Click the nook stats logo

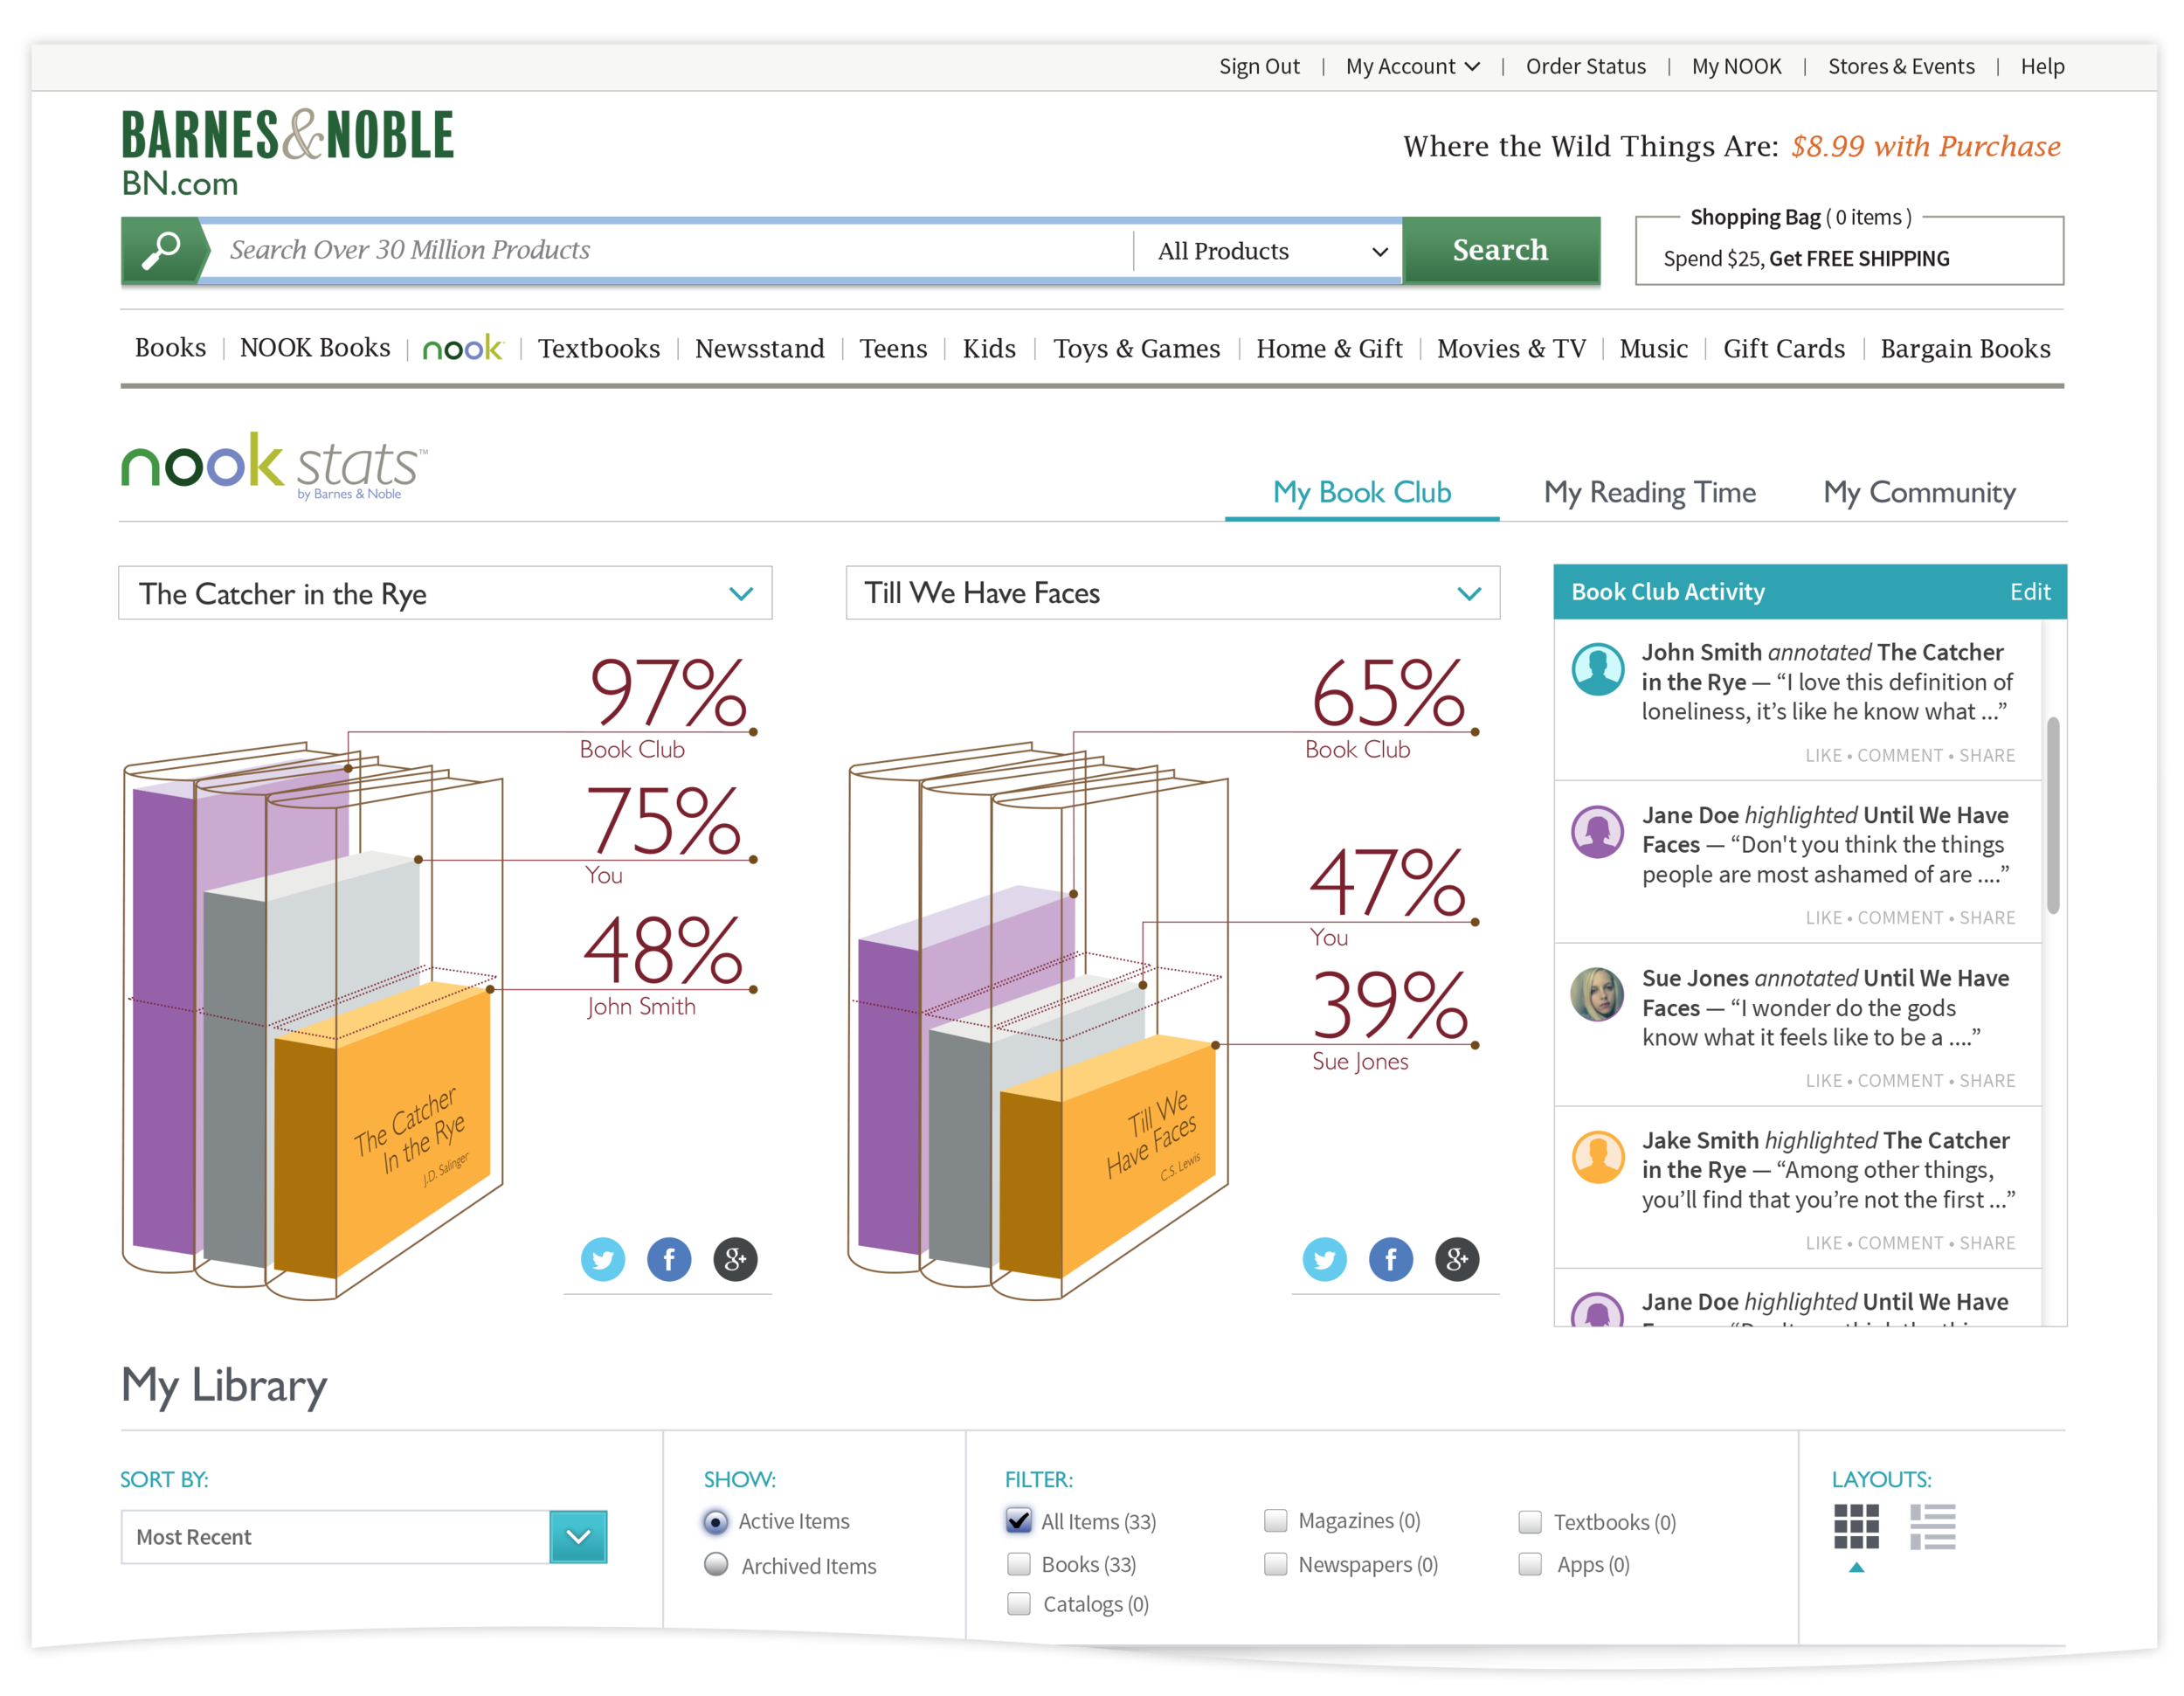click(x=274, y=465)
